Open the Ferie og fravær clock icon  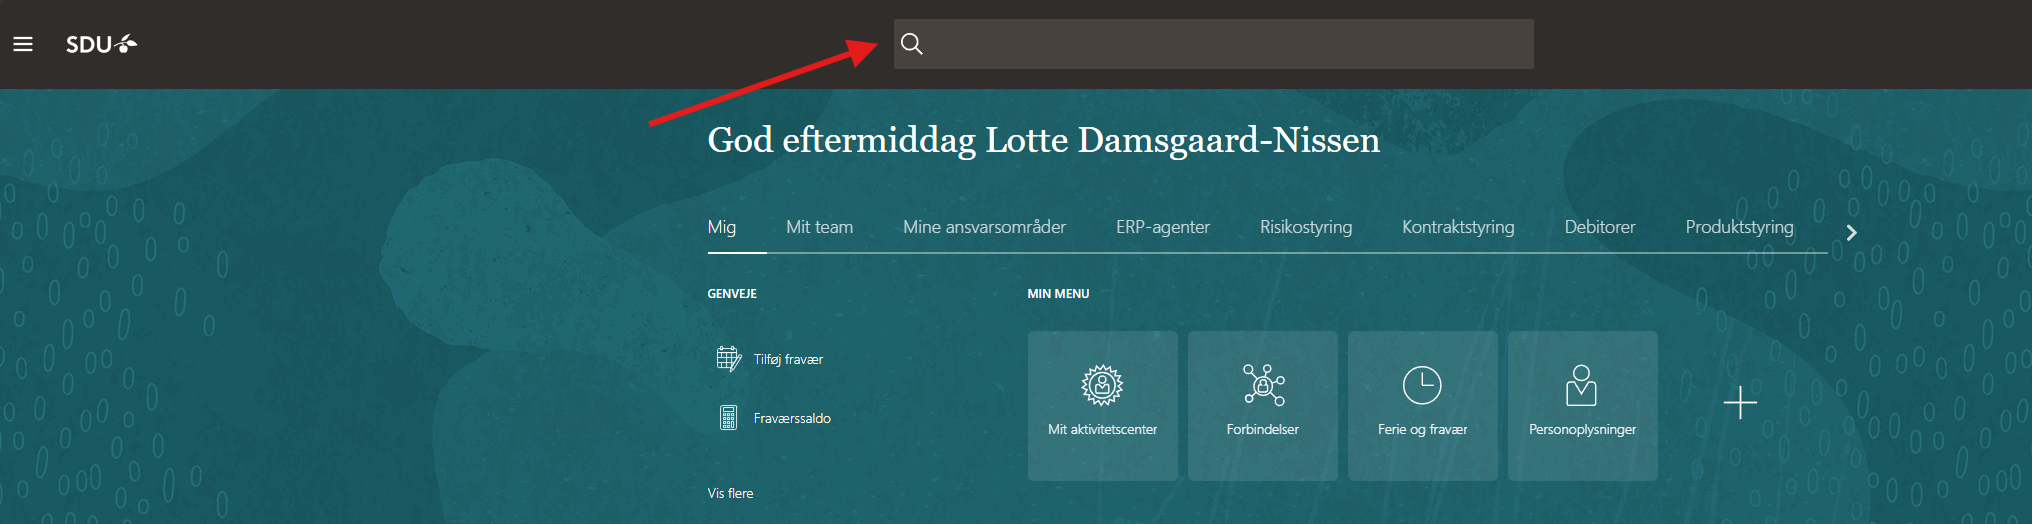1422,385
